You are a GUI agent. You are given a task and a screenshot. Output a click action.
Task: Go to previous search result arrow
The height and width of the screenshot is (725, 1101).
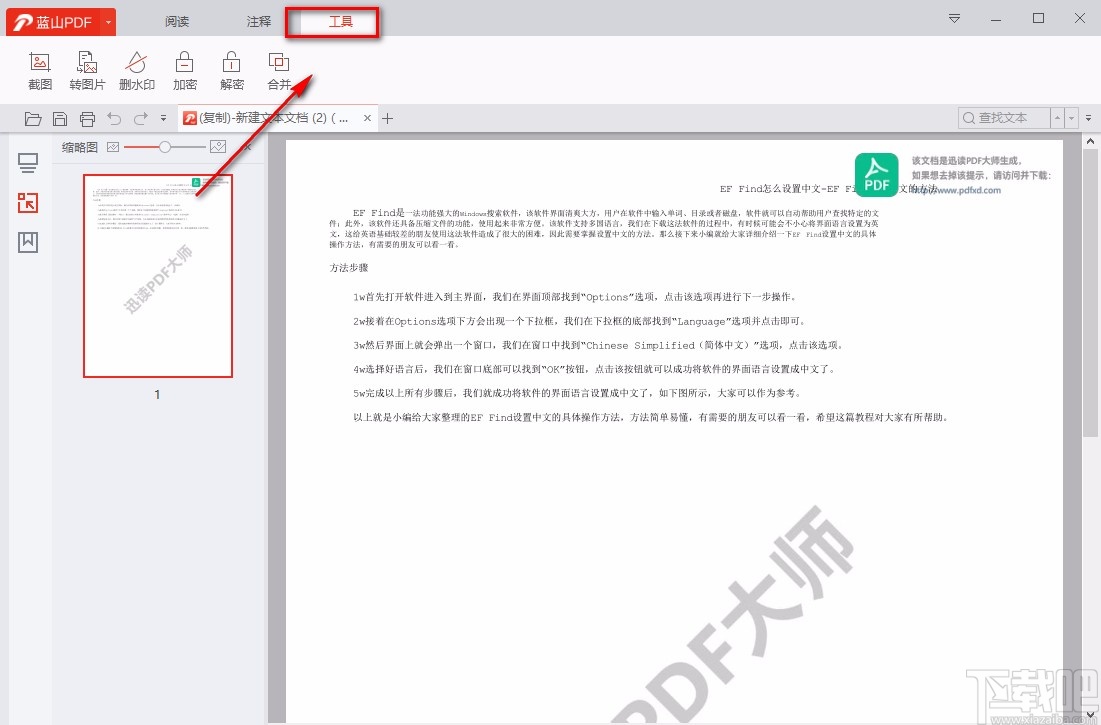[1057, 118]
